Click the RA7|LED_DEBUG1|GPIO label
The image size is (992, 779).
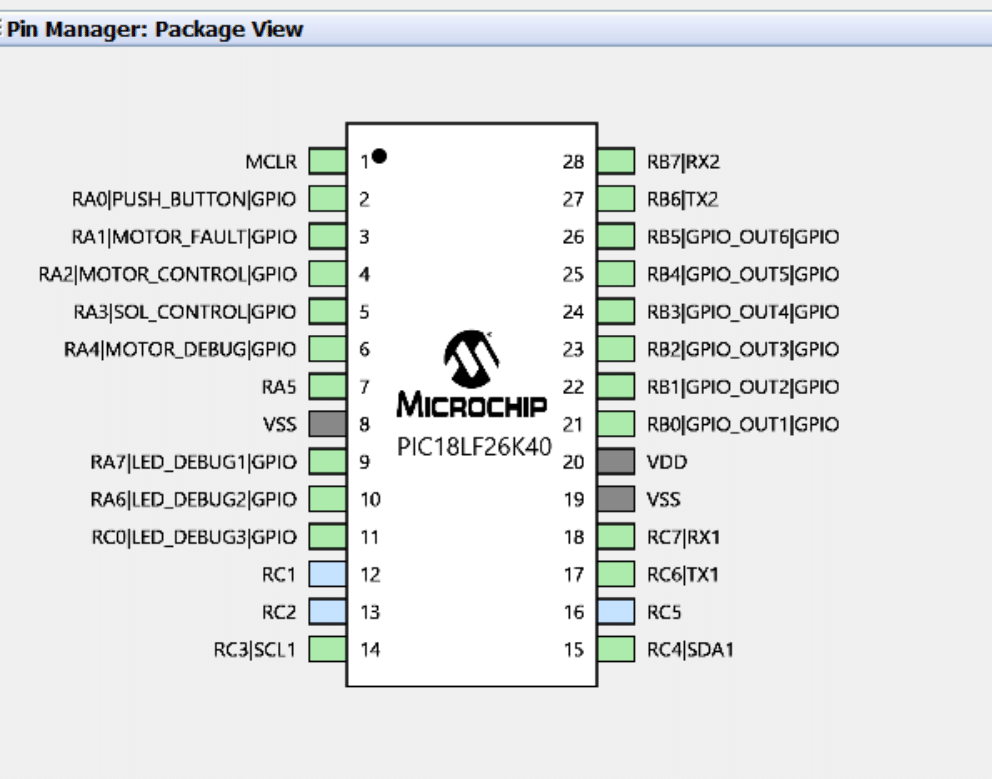pos(194,462)
